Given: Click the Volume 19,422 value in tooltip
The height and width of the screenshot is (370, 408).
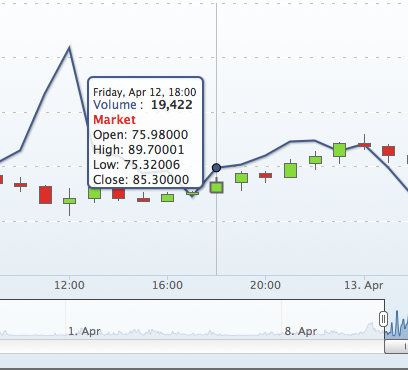Looking at the screenshot, I should [172, 105].
